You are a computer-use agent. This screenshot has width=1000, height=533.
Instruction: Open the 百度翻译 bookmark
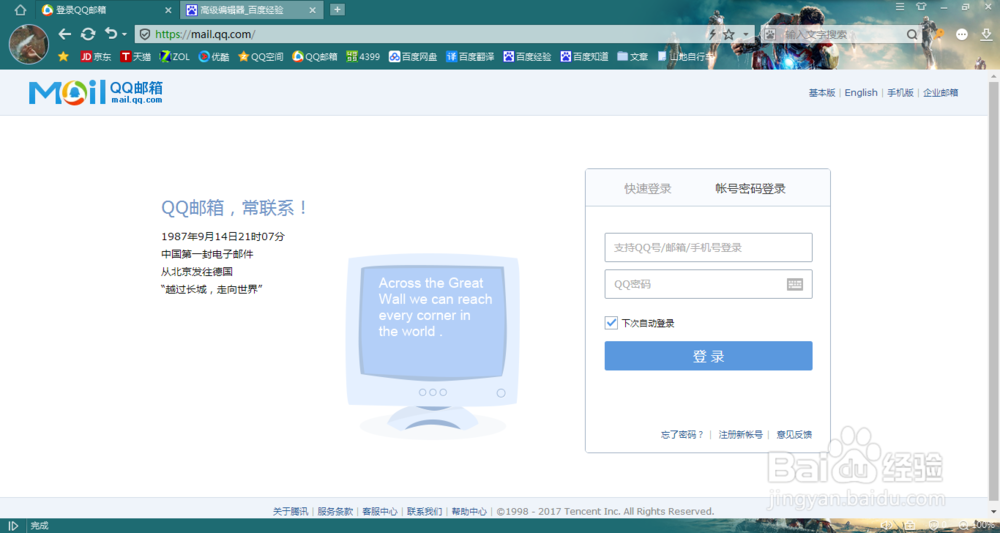coord(471,57)
